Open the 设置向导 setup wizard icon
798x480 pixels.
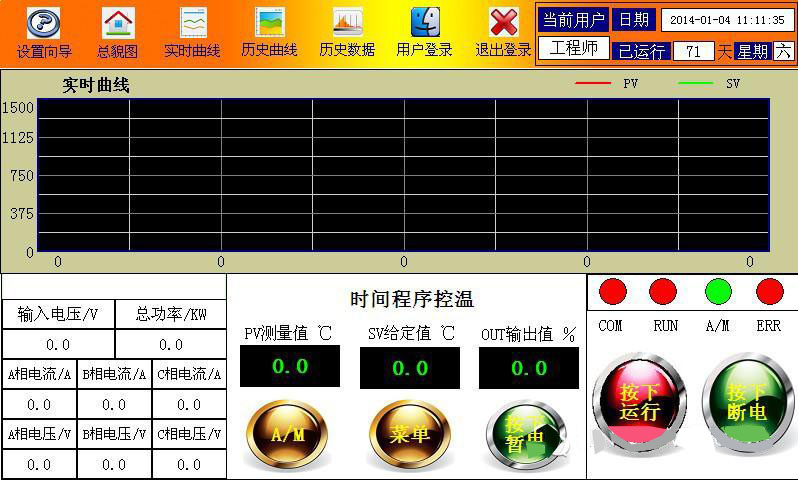(43, 23)
